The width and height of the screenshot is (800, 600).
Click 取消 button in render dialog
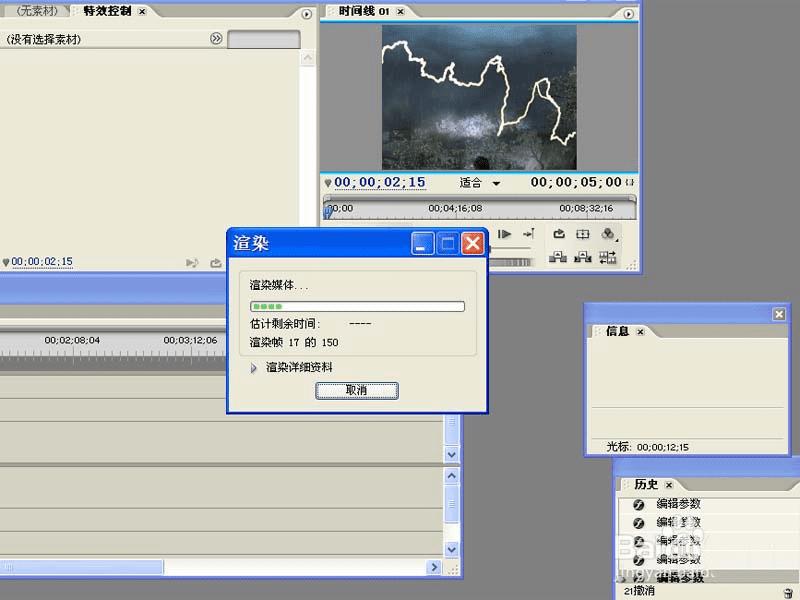357,390
